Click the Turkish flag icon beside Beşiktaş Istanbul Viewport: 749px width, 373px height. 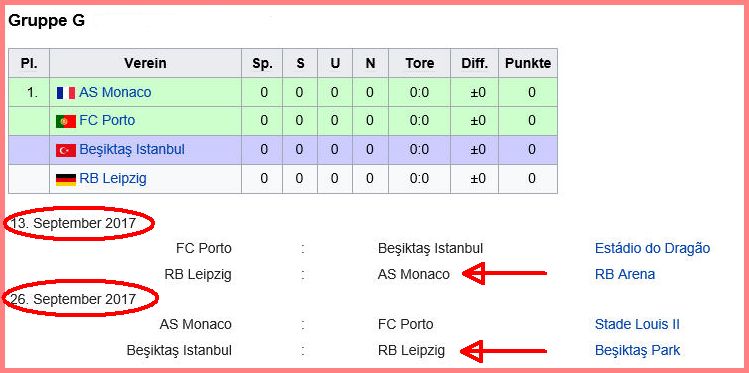66,150
